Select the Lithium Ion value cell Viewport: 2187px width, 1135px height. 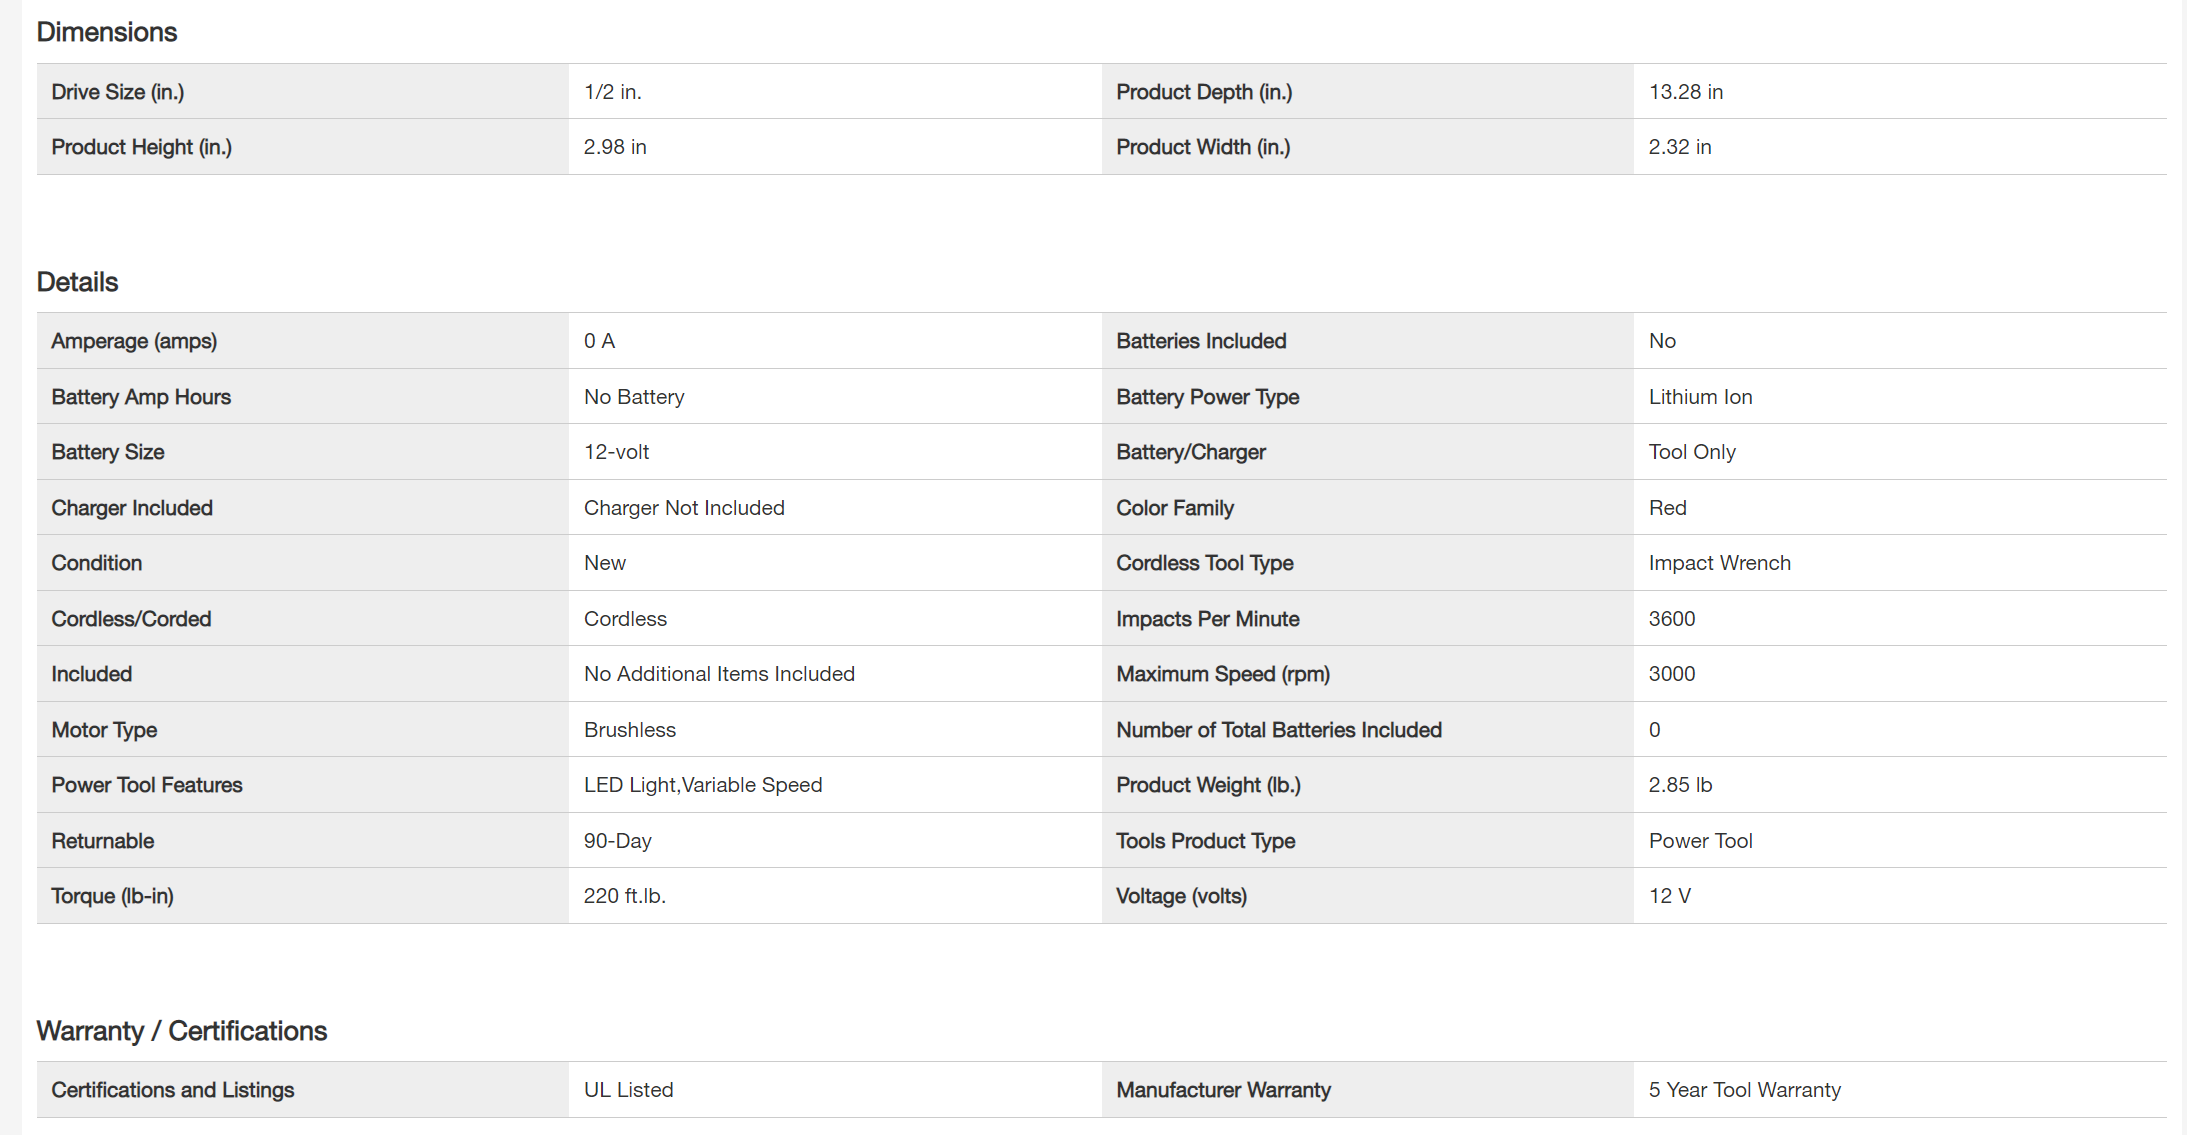point(1700,397)
